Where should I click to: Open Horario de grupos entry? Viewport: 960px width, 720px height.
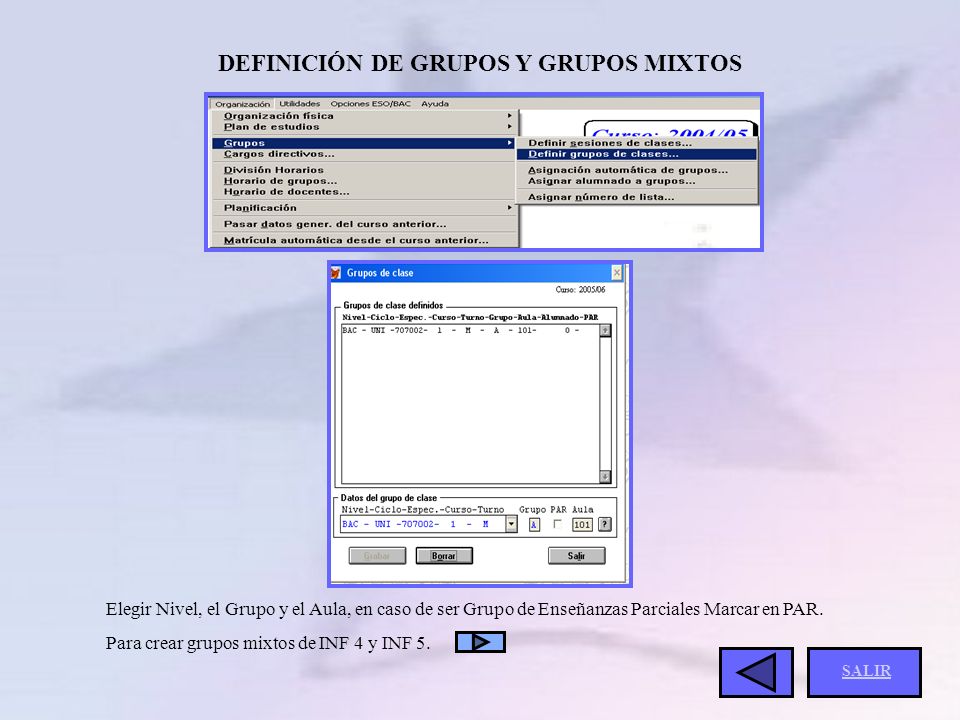[365, 181]
